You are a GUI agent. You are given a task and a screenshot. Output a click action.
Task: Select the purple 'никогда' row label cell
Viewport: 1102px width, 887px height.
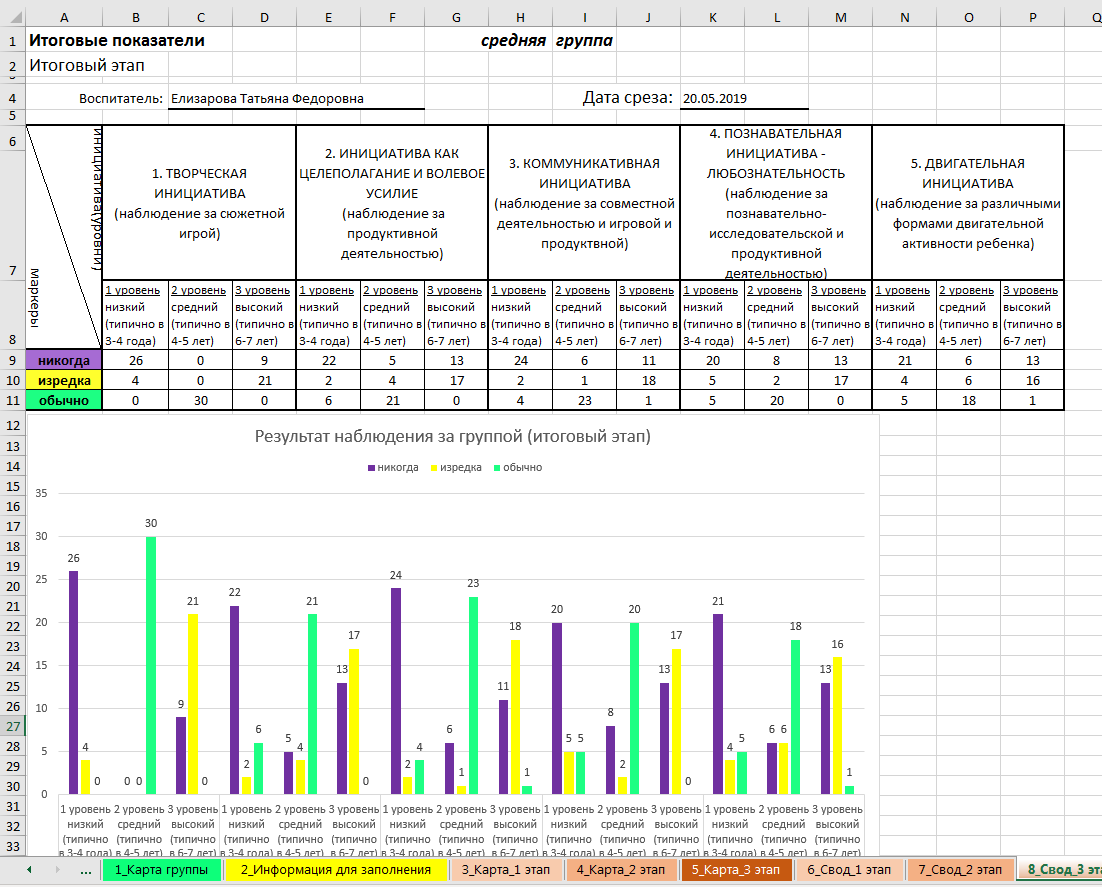pyautogui.click(x=64, y=361)
